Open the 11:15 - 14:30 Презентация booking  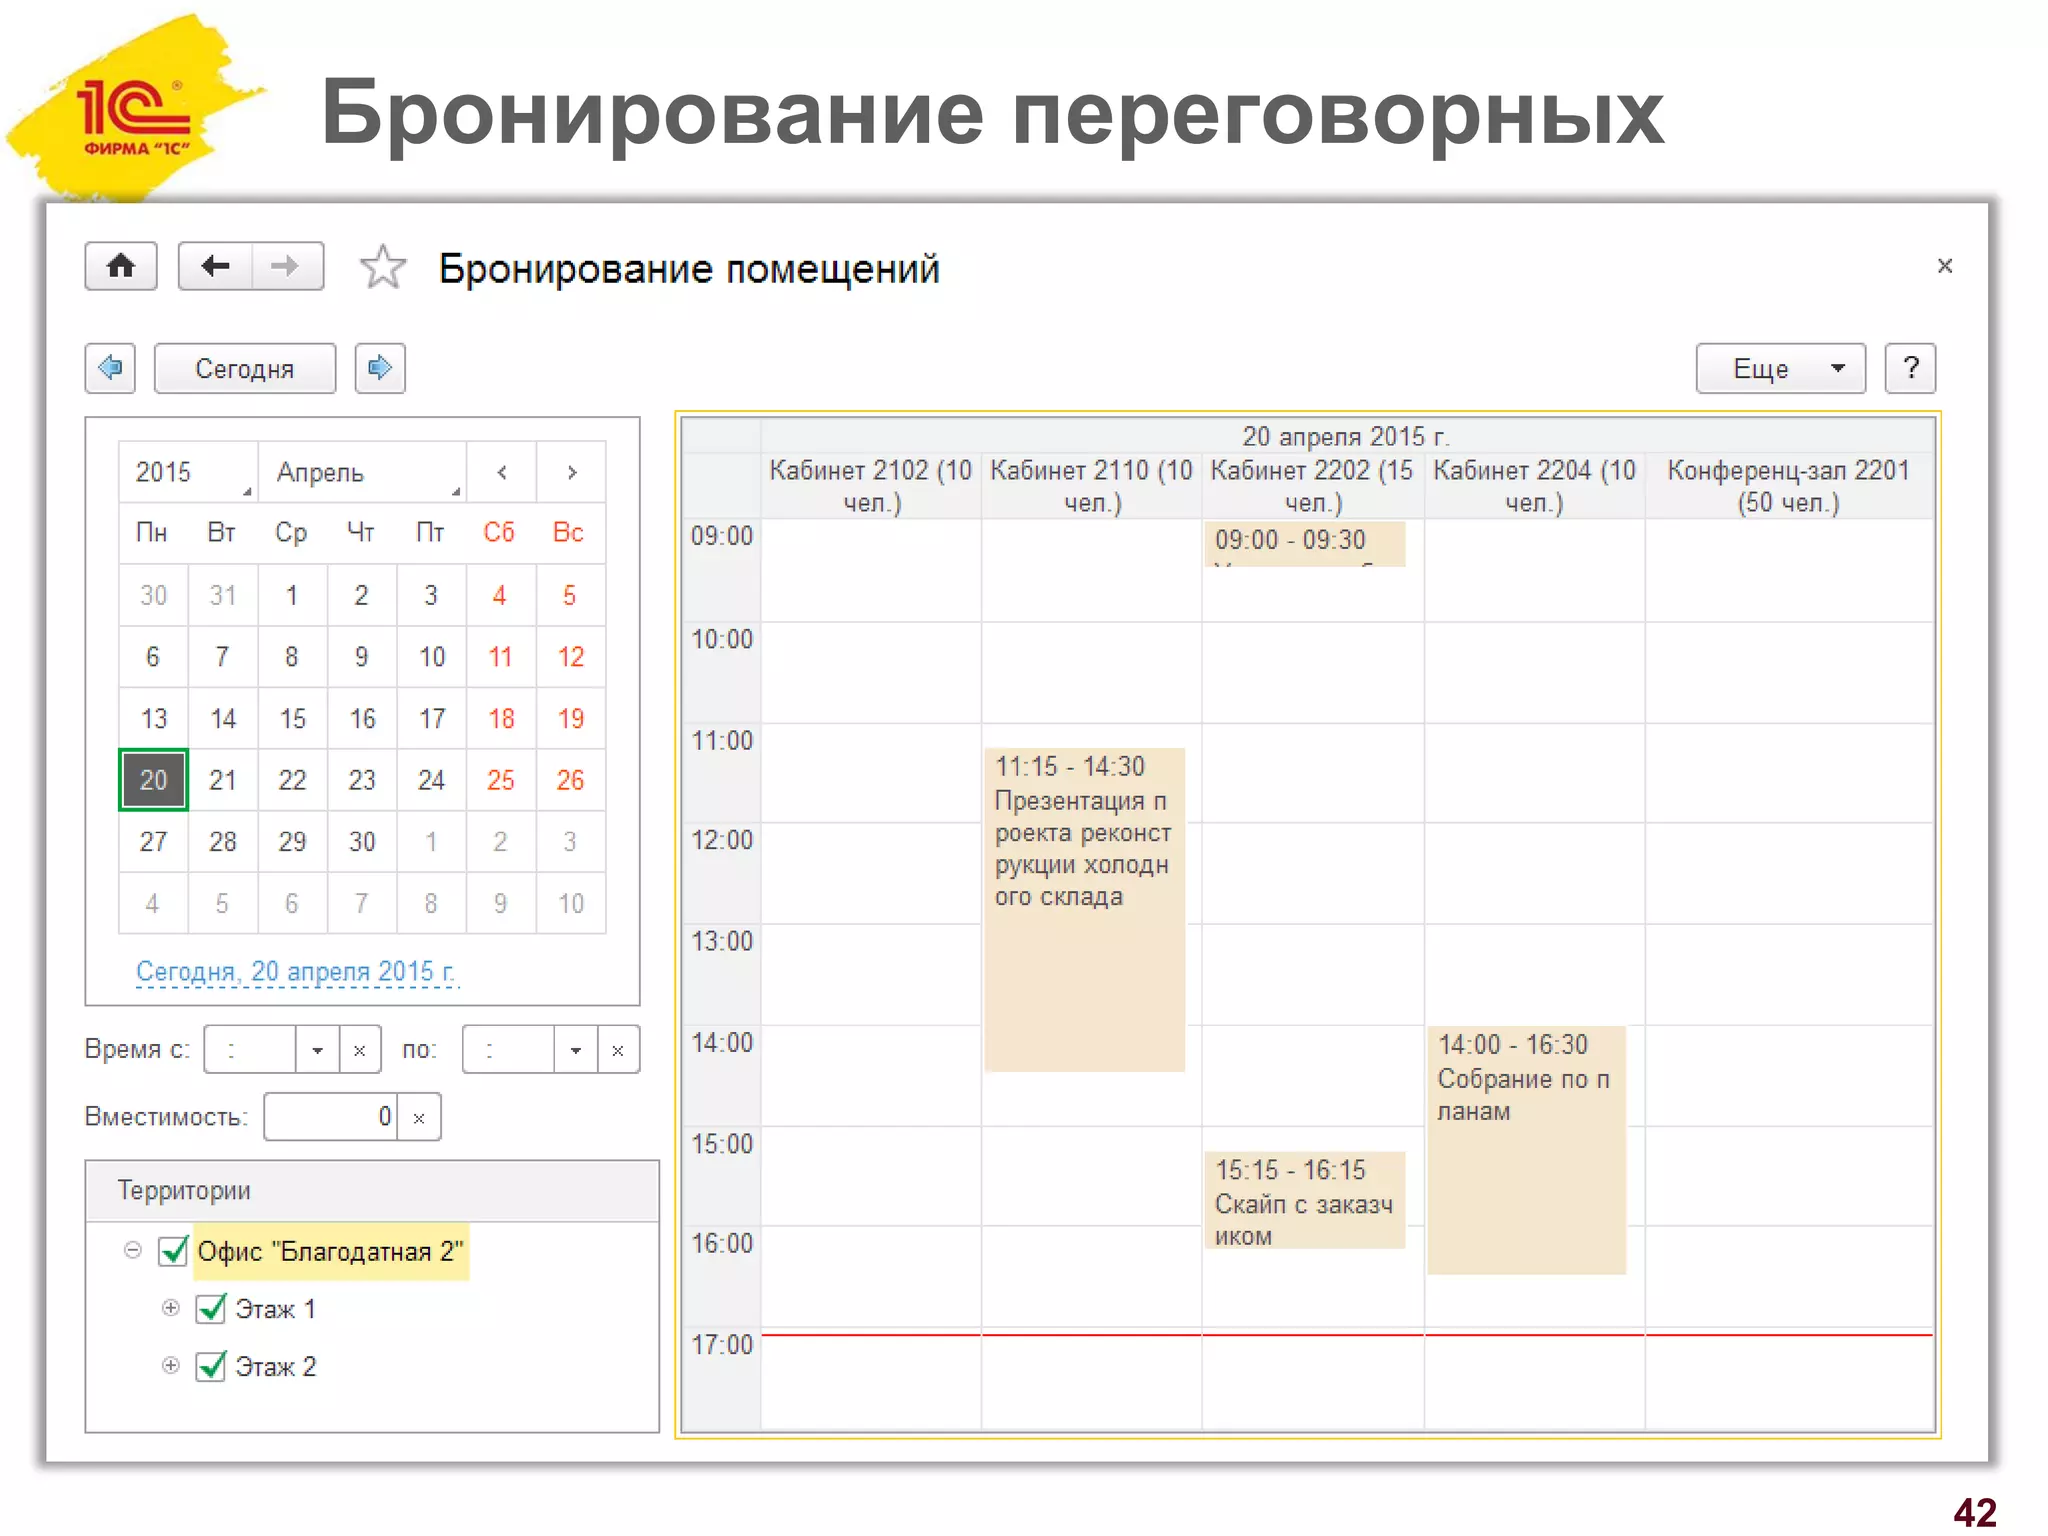pyautogui.click(x=1085, y=909)
